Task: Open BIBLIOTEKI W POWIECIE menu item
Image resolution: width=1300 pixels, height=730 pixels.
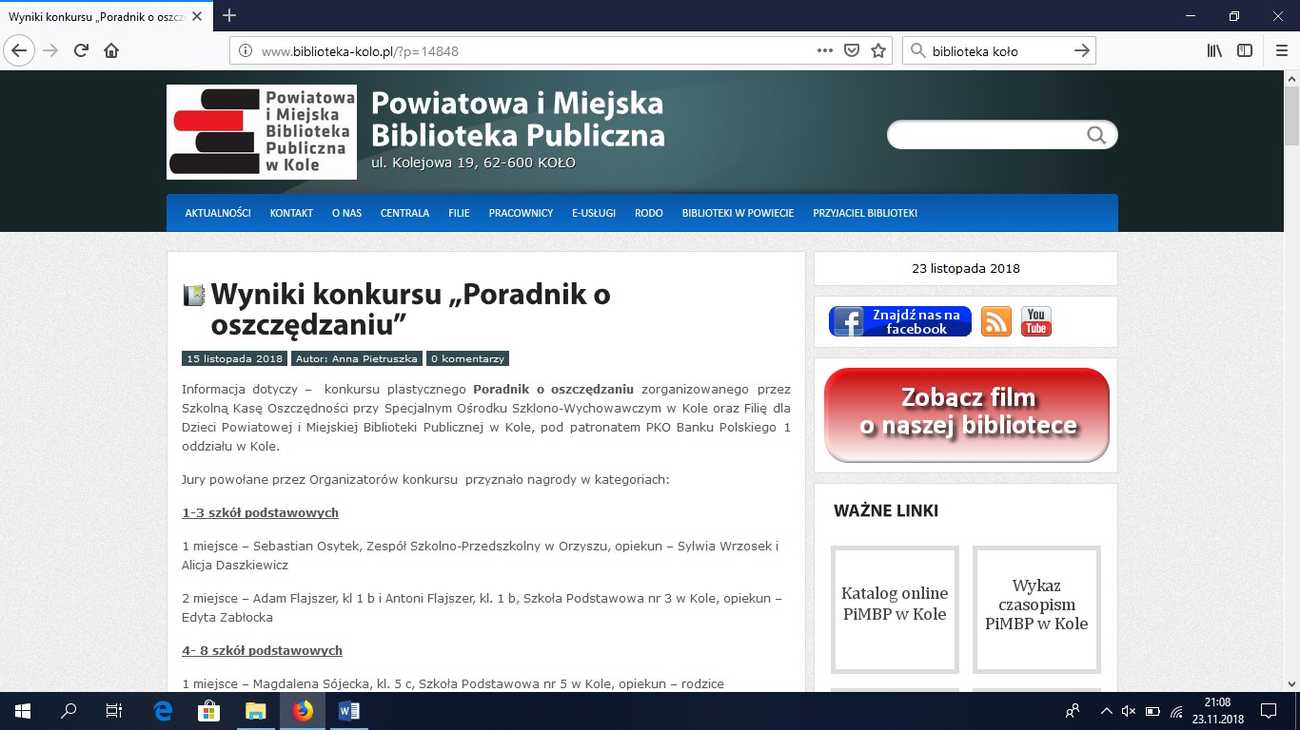Action: pyautogui.click(x=738, y=213)
